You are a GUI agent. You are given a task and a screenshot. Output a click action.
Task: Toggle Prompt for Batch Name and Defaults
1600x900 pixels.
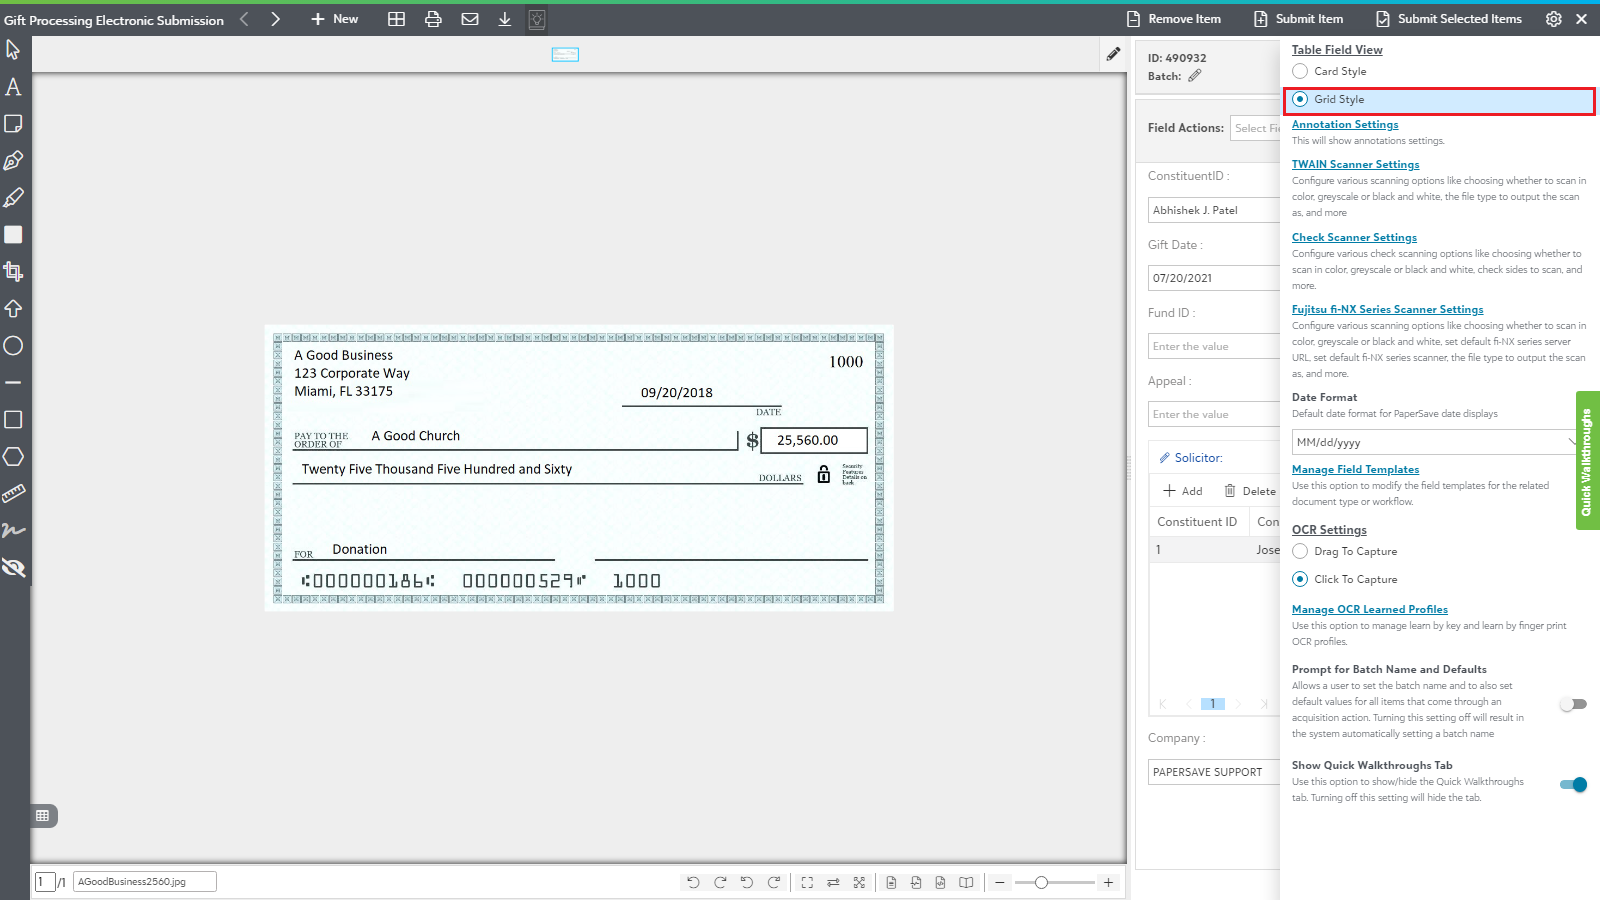coord(1573,704)
